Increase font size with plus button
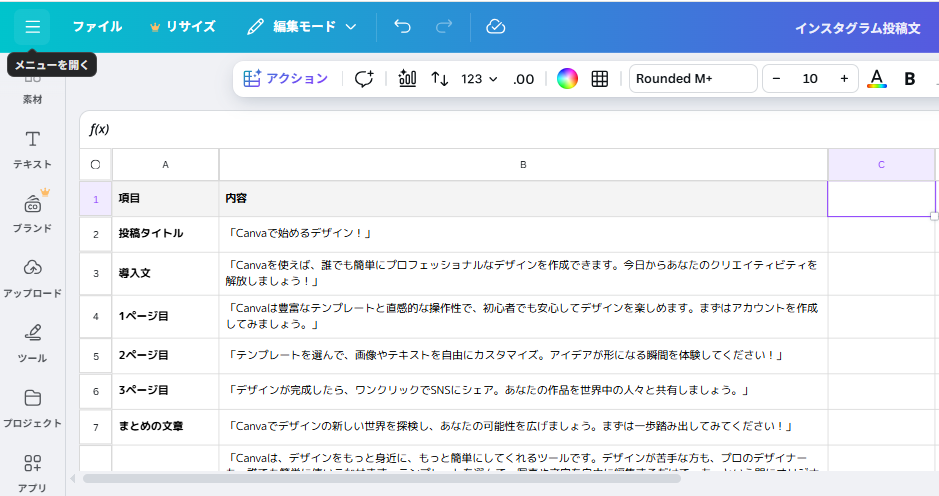 (x=844, y=78)
